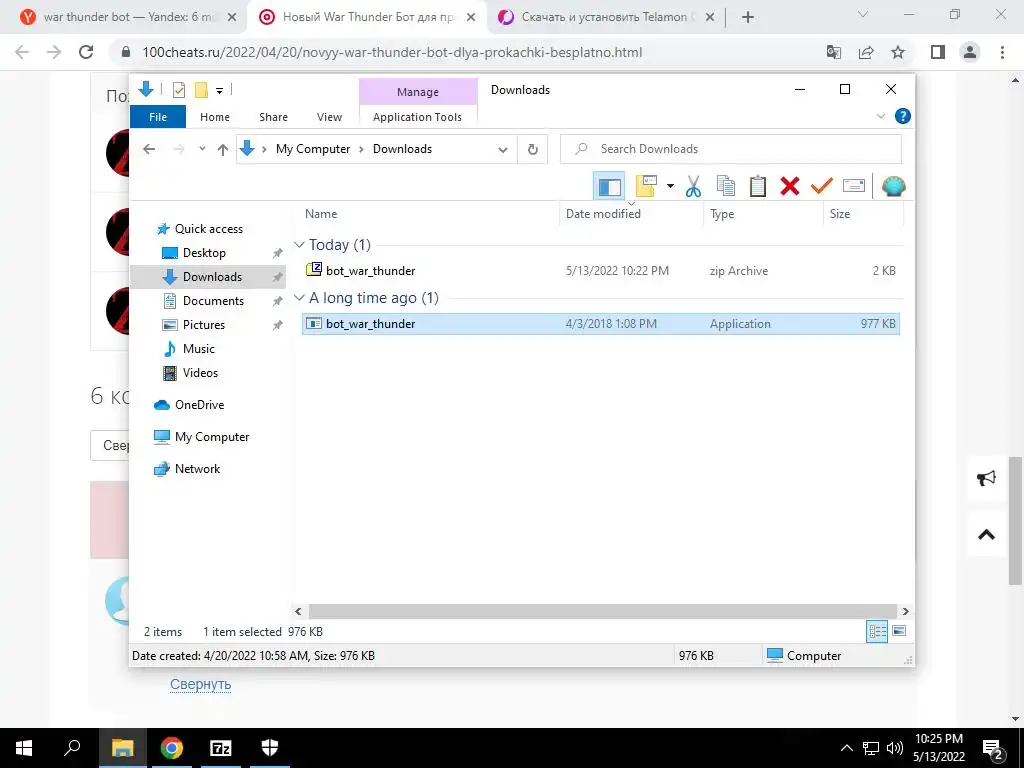The height and width of the screenshot is (768, 1024).
Task: Click the Copy icon in the Explorer toolbar
Action: click(726, 187)
